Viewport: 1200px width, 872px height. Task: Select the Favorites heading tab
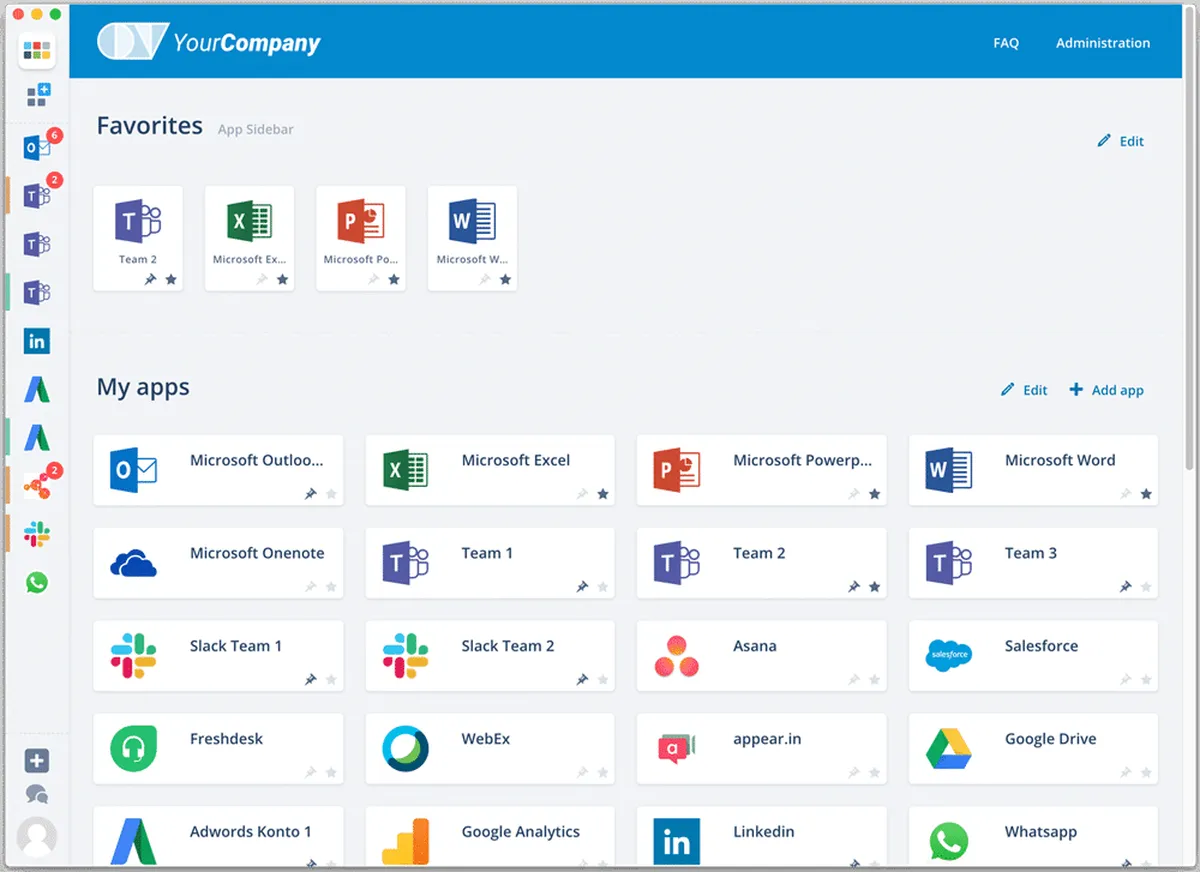pos(150,126)
